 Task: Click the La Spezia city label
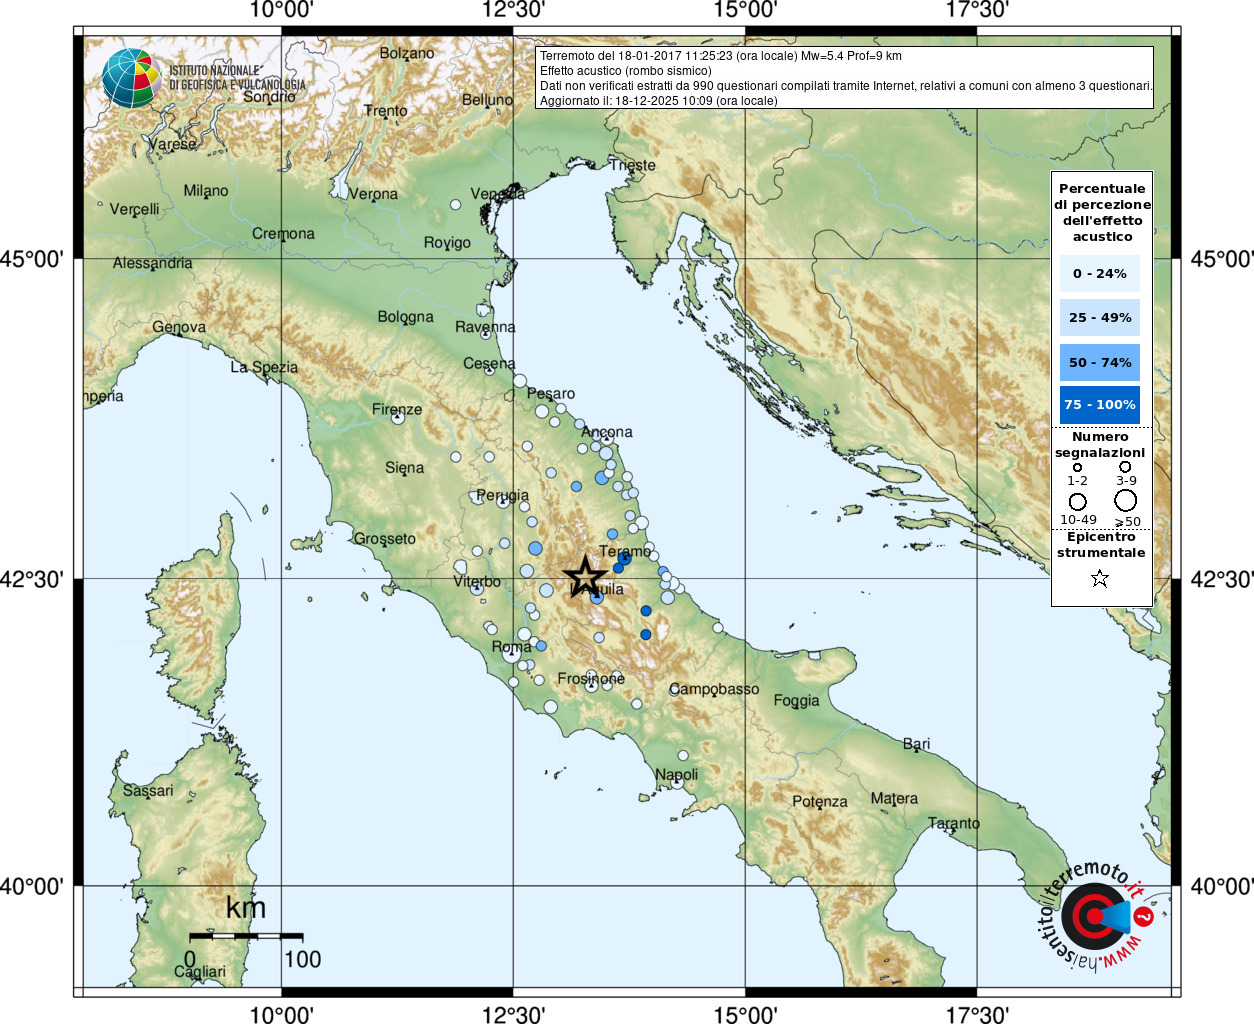tap(264, 367)
